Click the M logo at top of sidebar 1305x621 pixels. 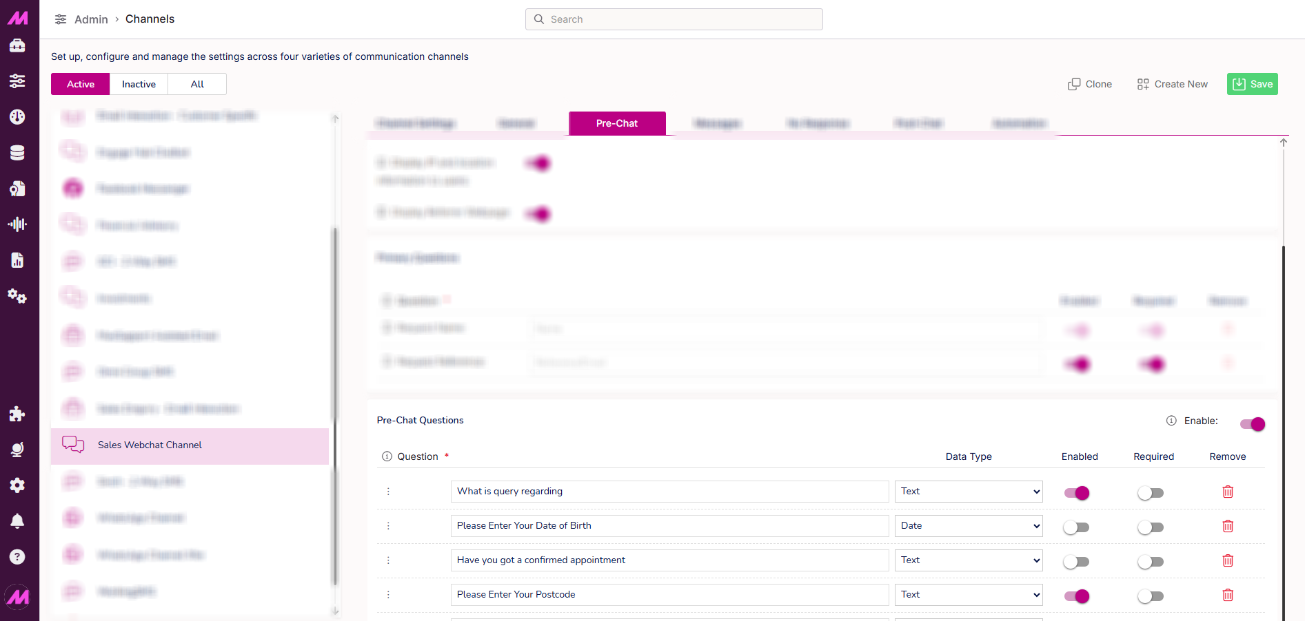pyautogui.click(x=17, y=17)
